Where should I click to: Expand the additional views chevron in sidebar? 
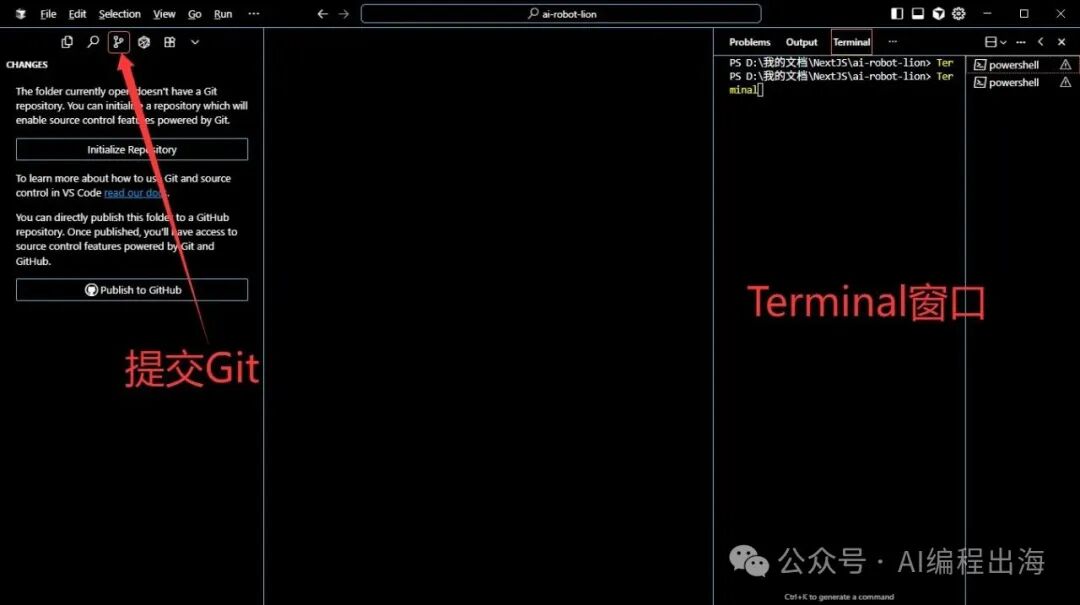click(195, 42)
